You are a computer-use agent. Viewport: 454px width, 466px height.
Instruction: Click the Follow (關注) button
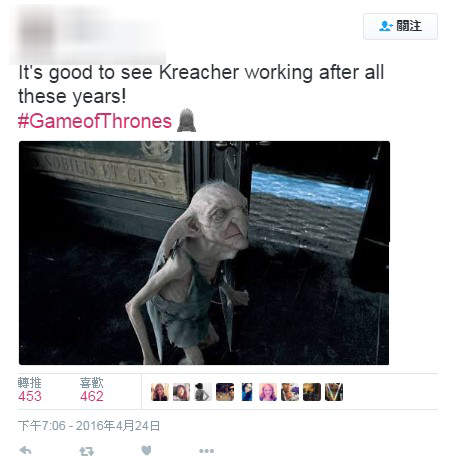pyautogui.click(x=400, y=27)
